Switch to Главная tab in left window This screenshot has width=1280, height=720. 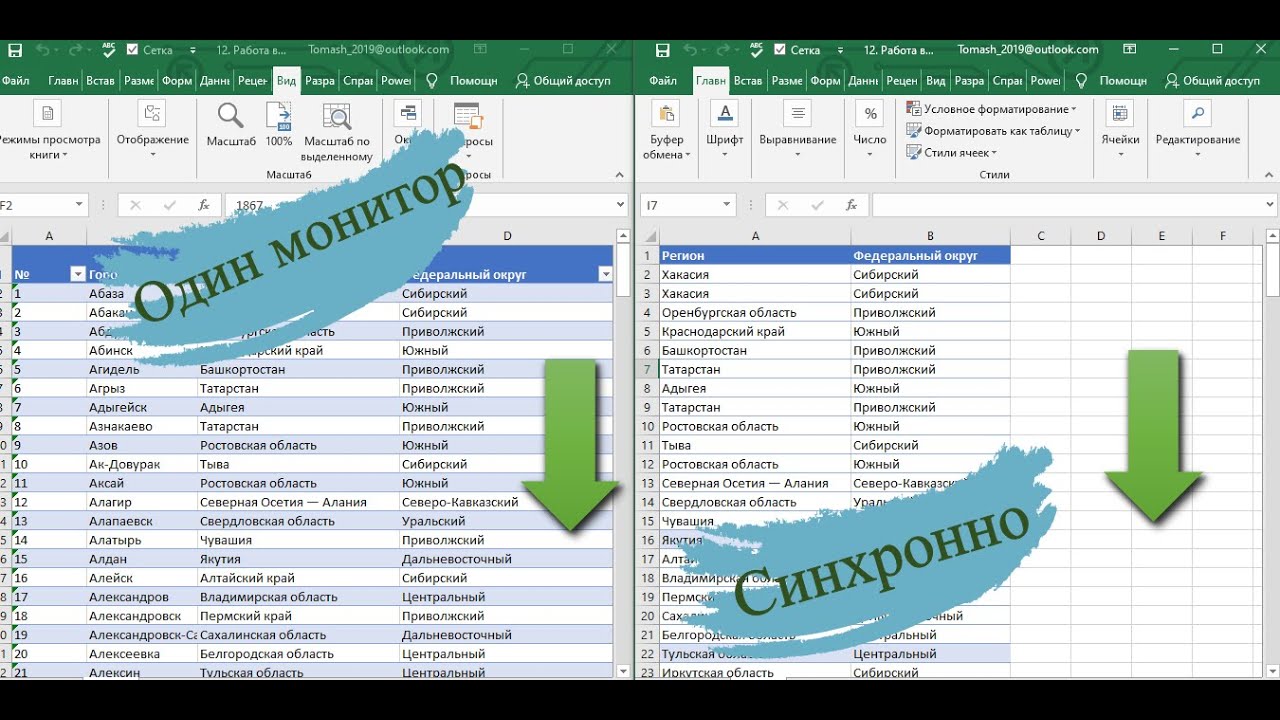coord(63,81)
